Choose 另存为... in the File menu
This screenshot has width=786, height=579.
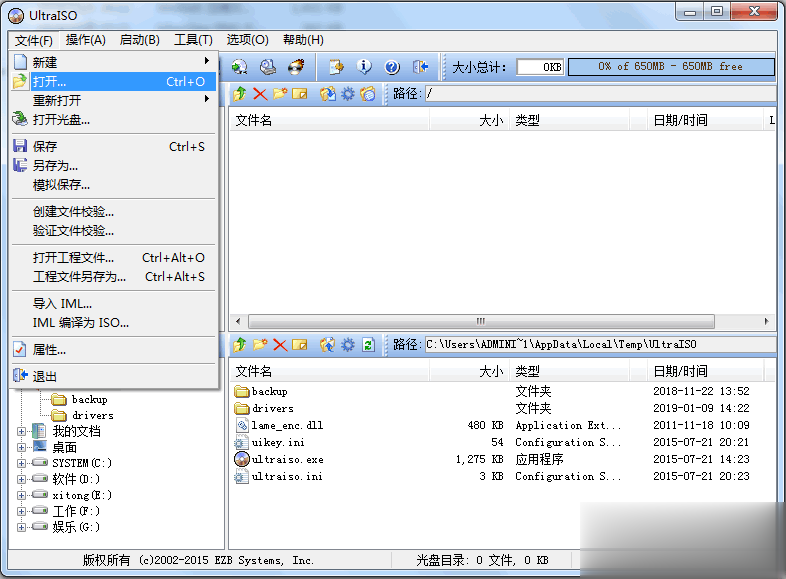[x=55, y=166]
